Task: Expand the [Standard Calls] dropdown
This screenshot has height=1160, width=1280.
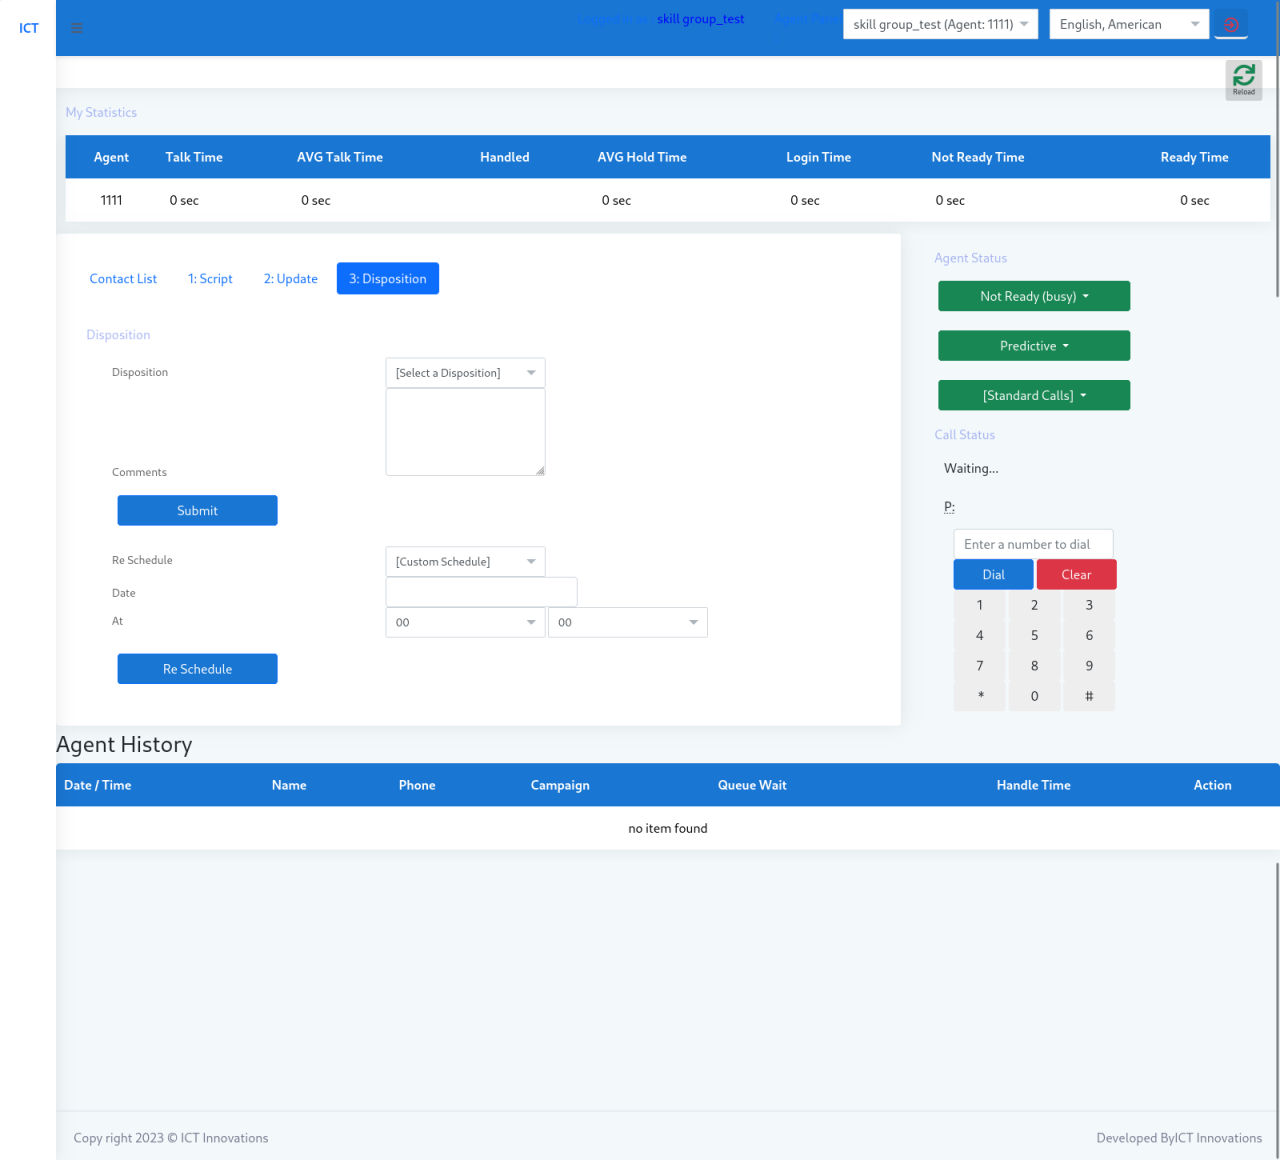Action: [1033, 395]
